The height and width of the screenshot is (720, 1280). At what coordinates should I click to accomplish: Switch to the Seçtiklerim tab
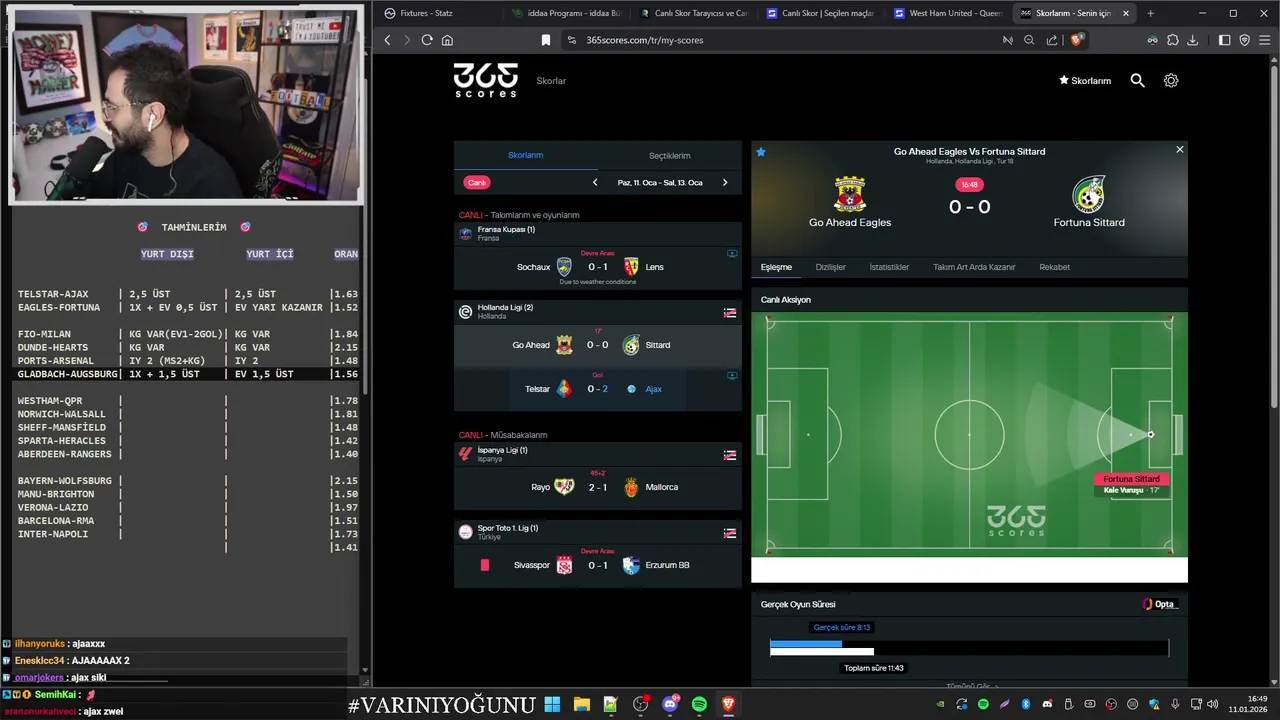(x=669, y=156)
